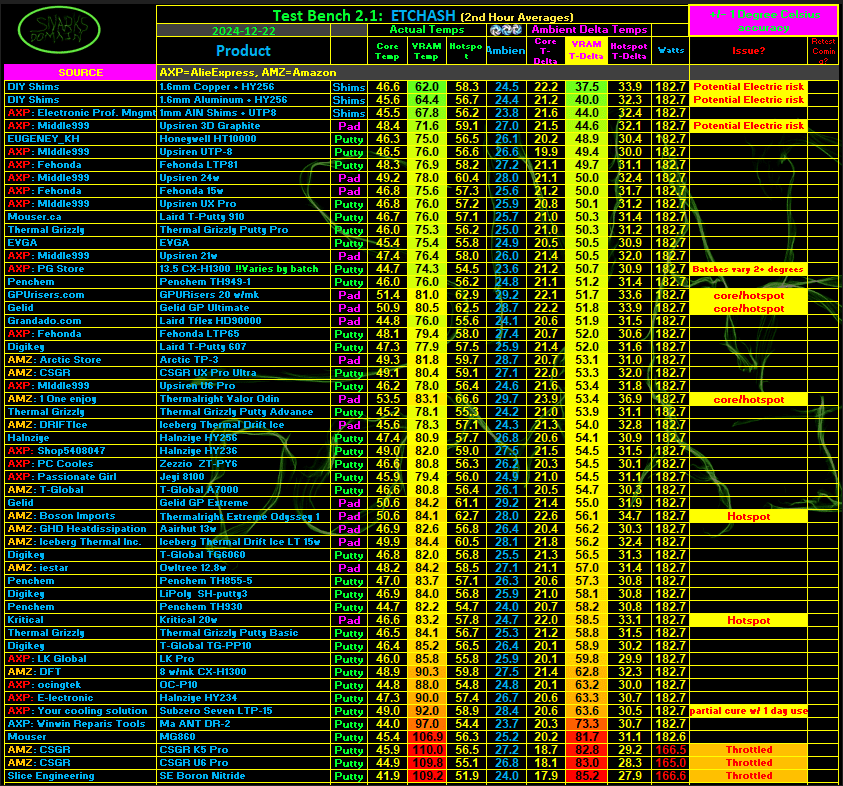Select the 1.6mm Copper + HY256 product cell
This screenshot has width=843, height=786.
point(244,87)
